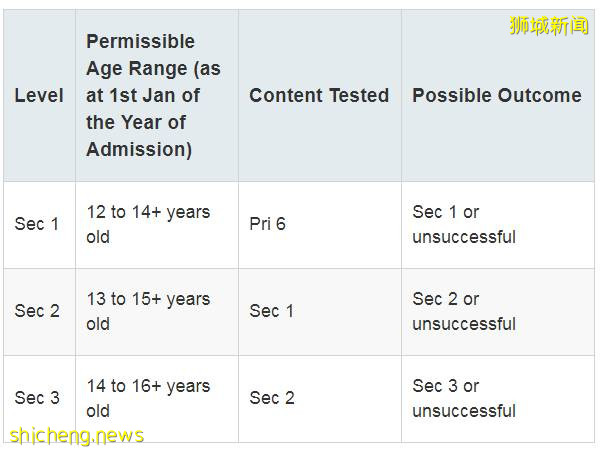Select the Permissible Age Range column header

tap(153, 95)
